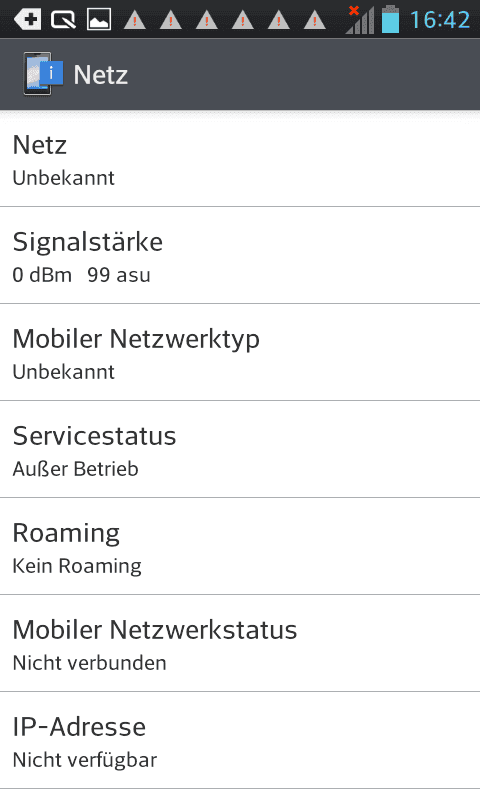Select the Netz Unbekannt entry
The height and width of the screenshot is (800, 480).
point(240,160)
